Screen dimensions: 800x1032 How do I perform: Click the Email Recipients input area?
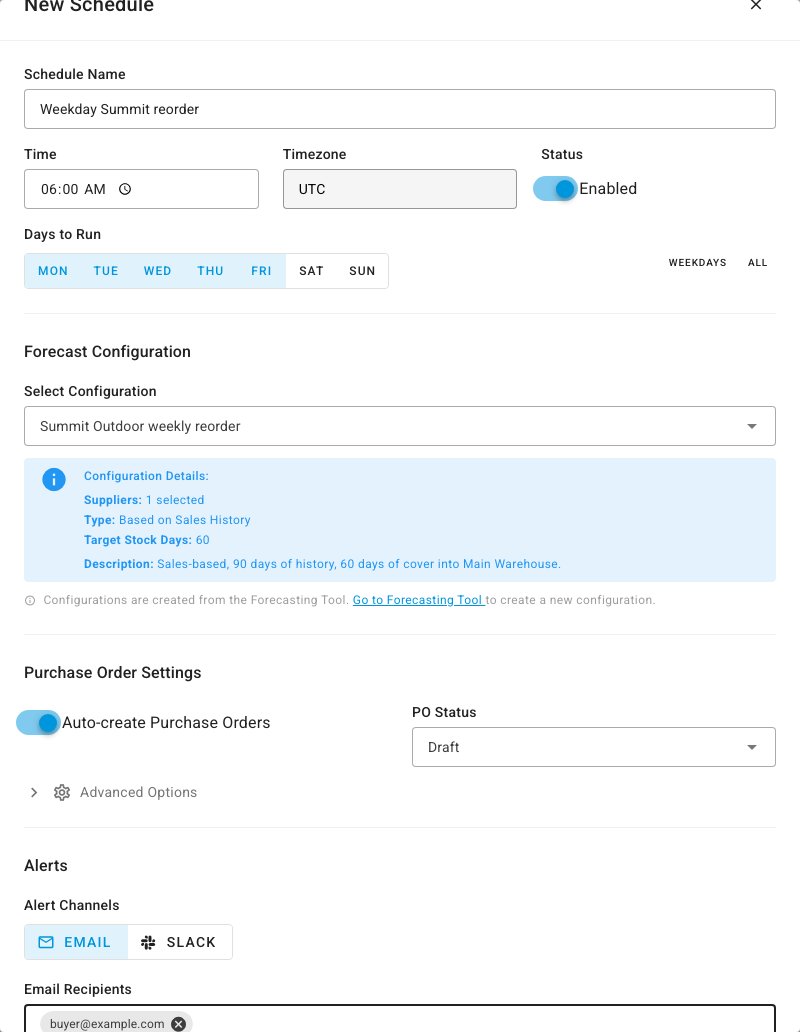point(400,1019)
